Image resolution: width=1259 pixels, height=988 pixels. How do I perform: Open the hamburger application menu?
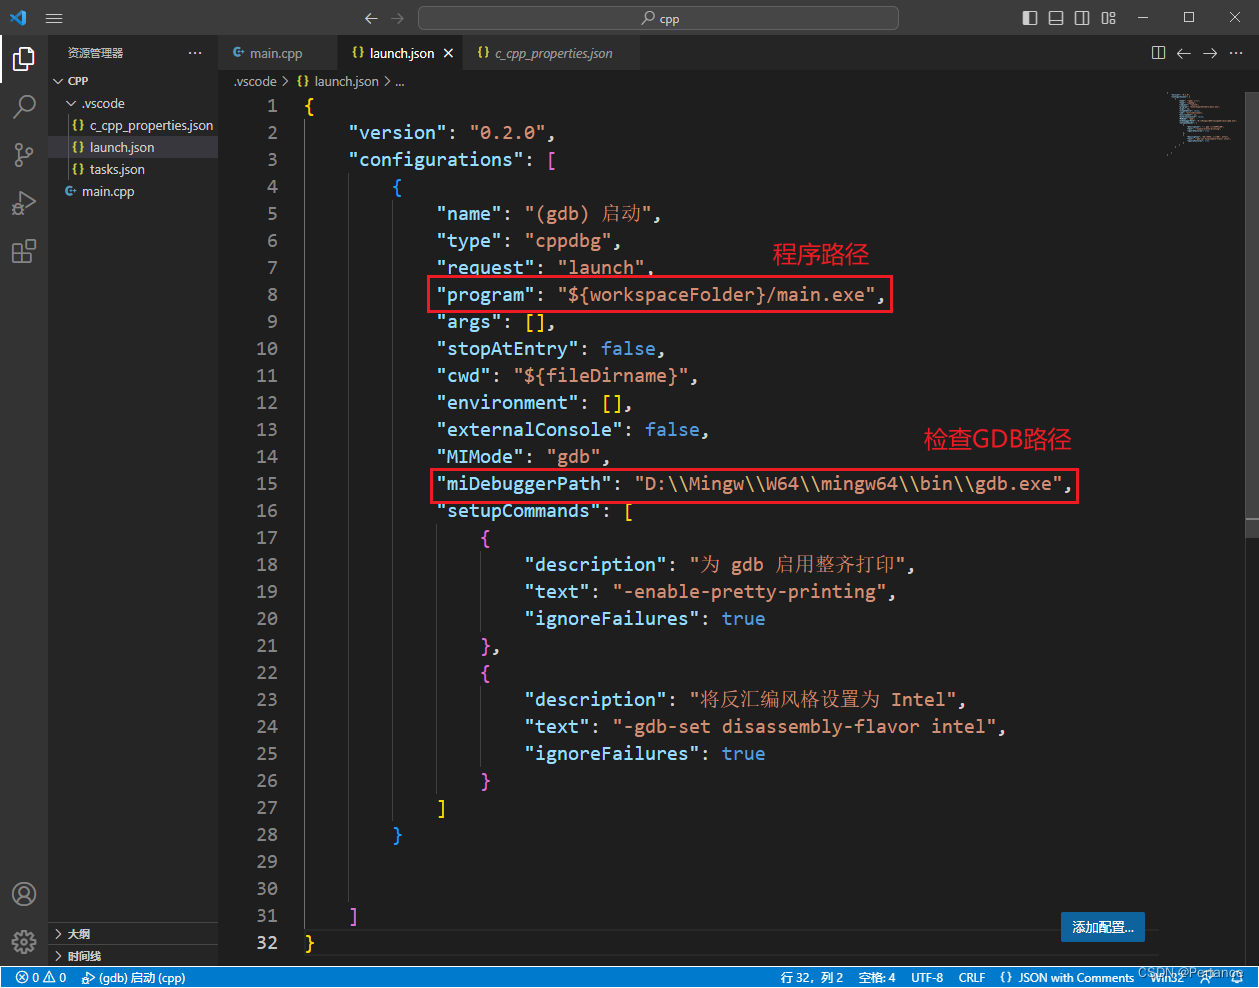(54, 18)
